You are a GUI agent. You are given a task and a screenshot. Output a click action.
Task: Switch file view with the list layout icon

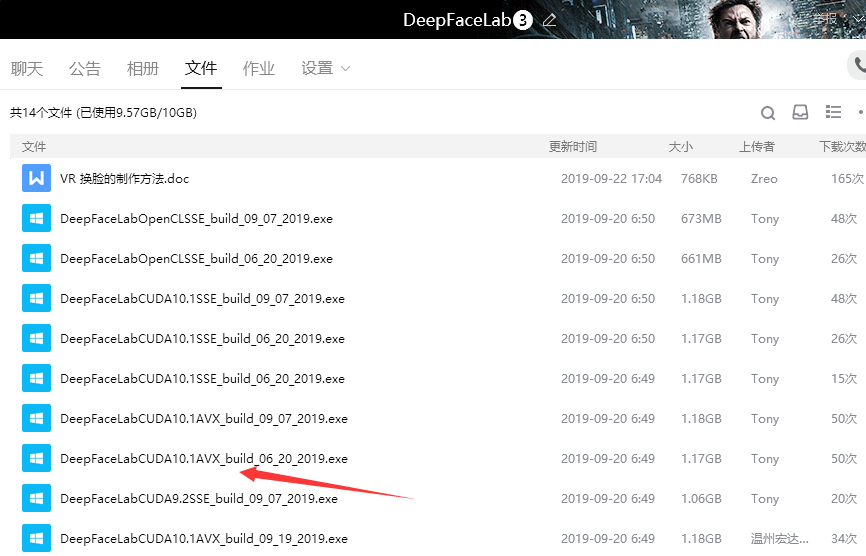click(x=833, y=112)
